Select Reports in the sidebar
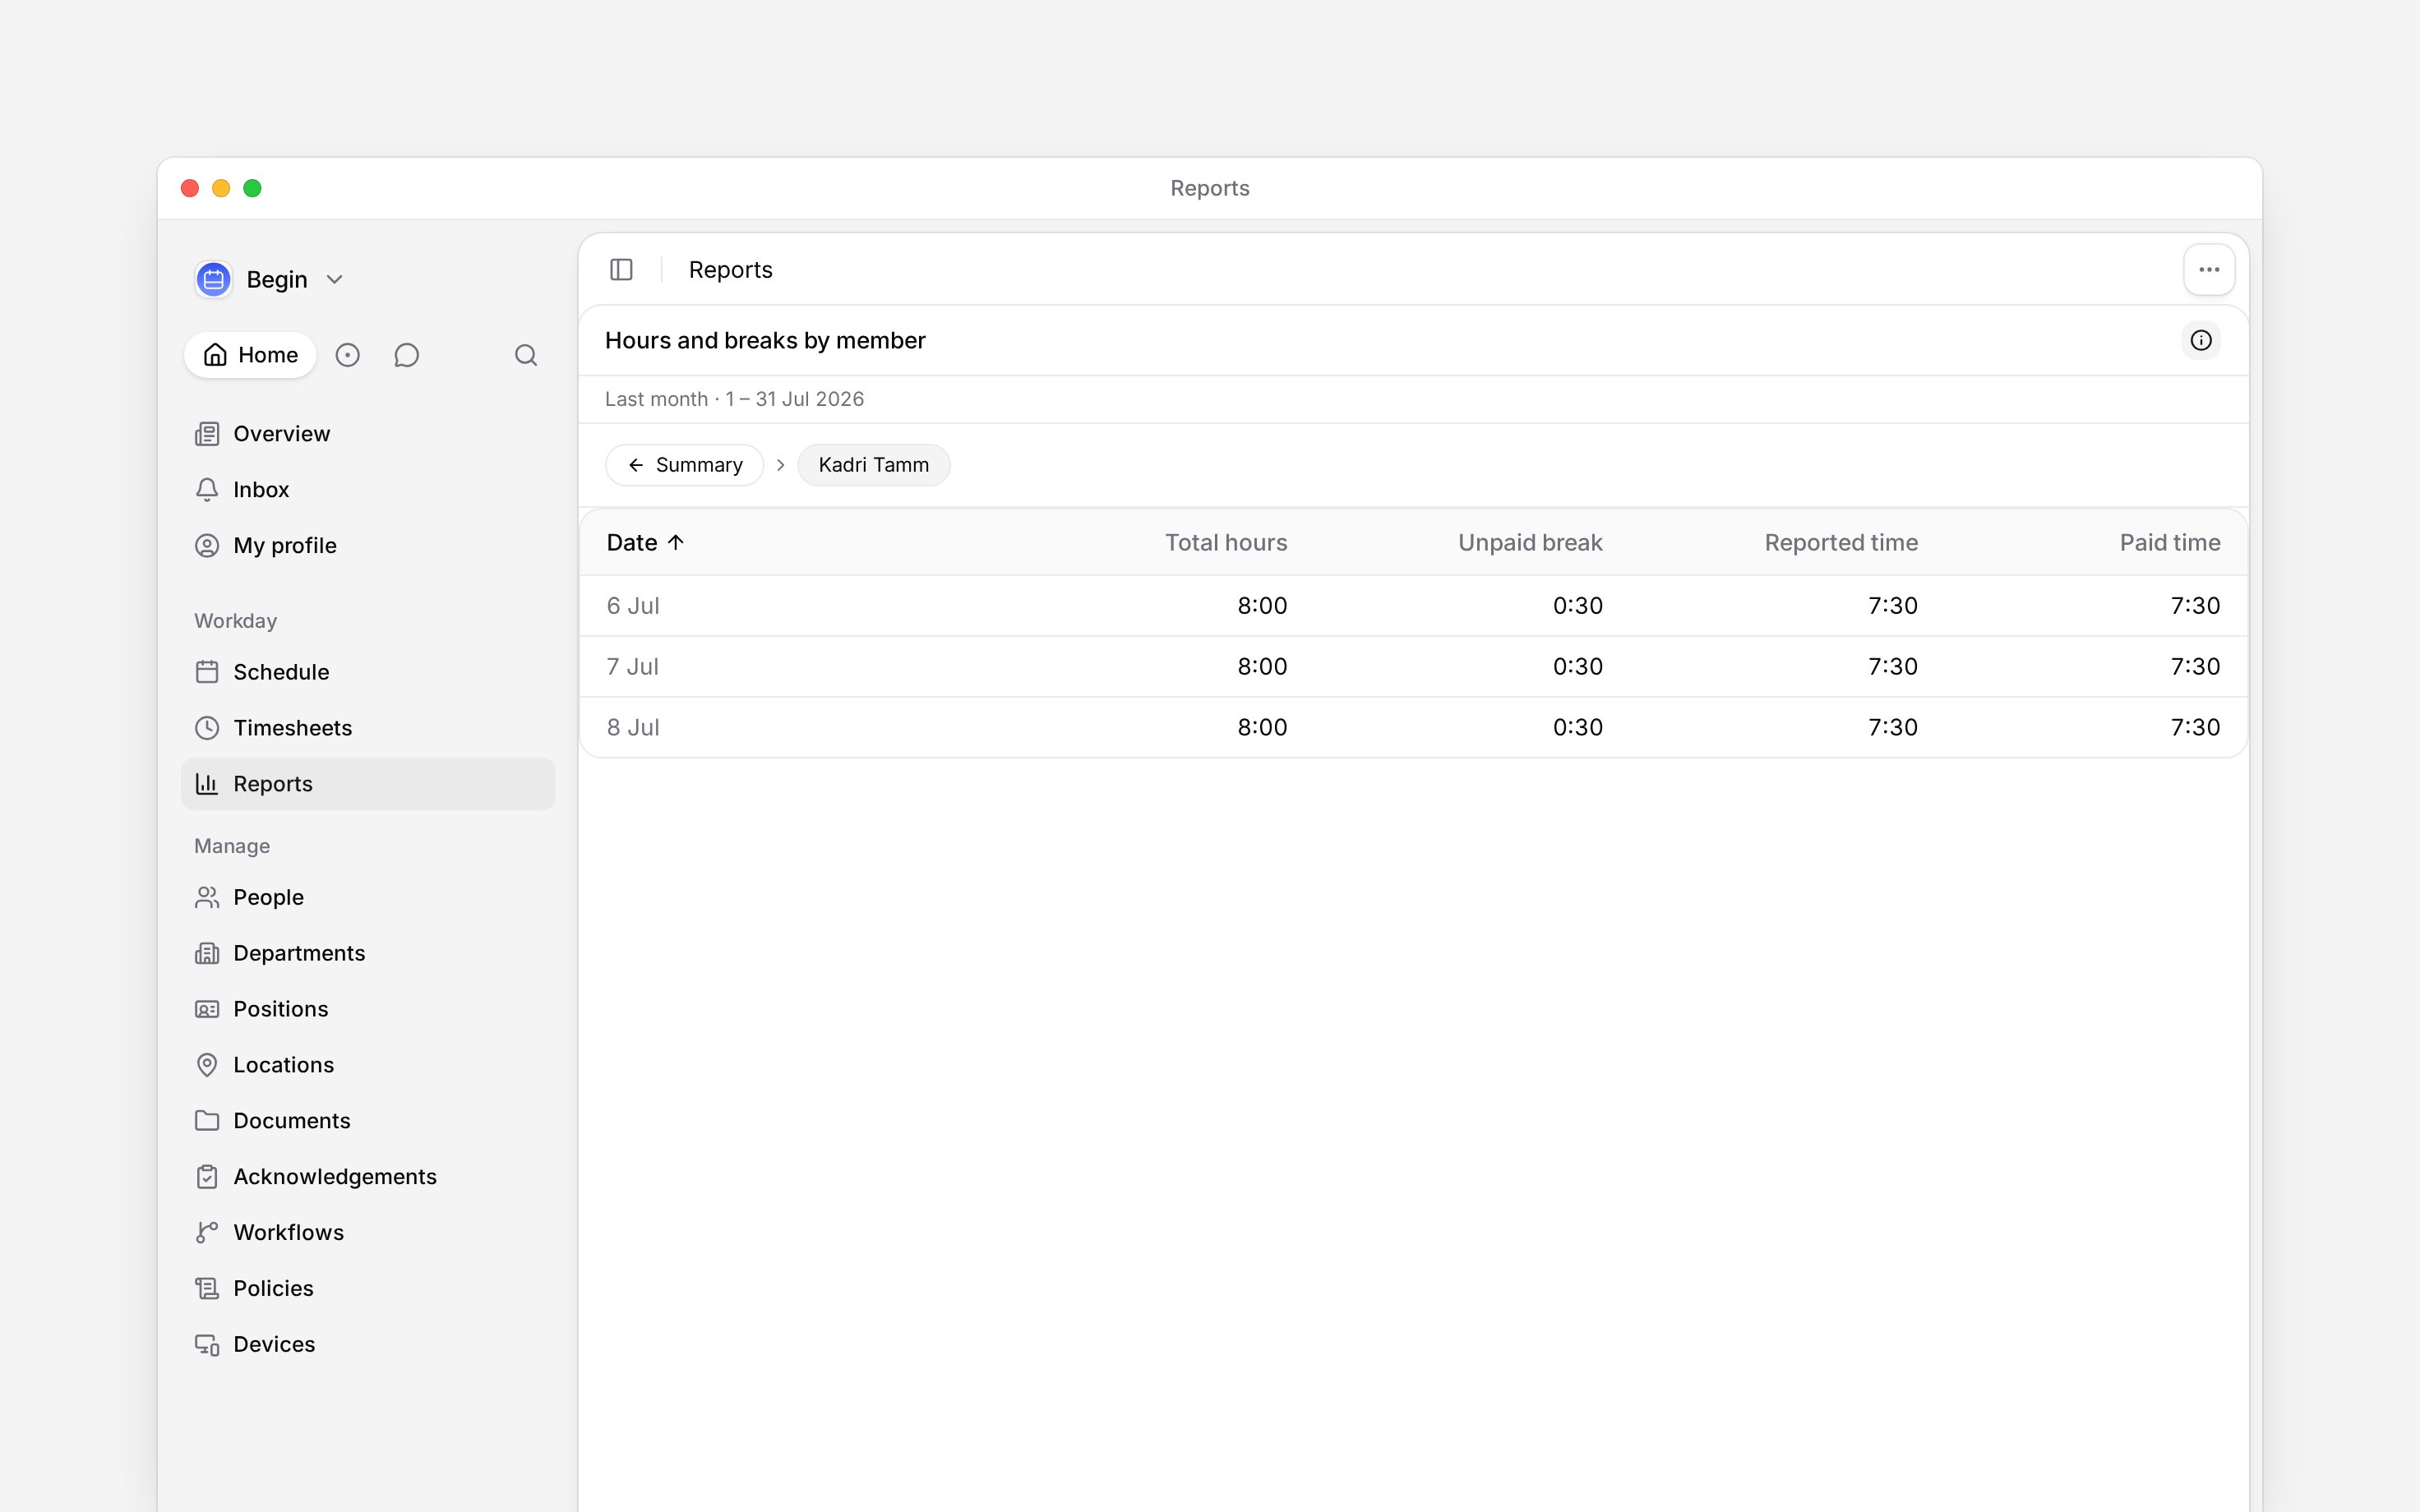The height and width of the screenshot is (1512, 2420). pos(368,784)
